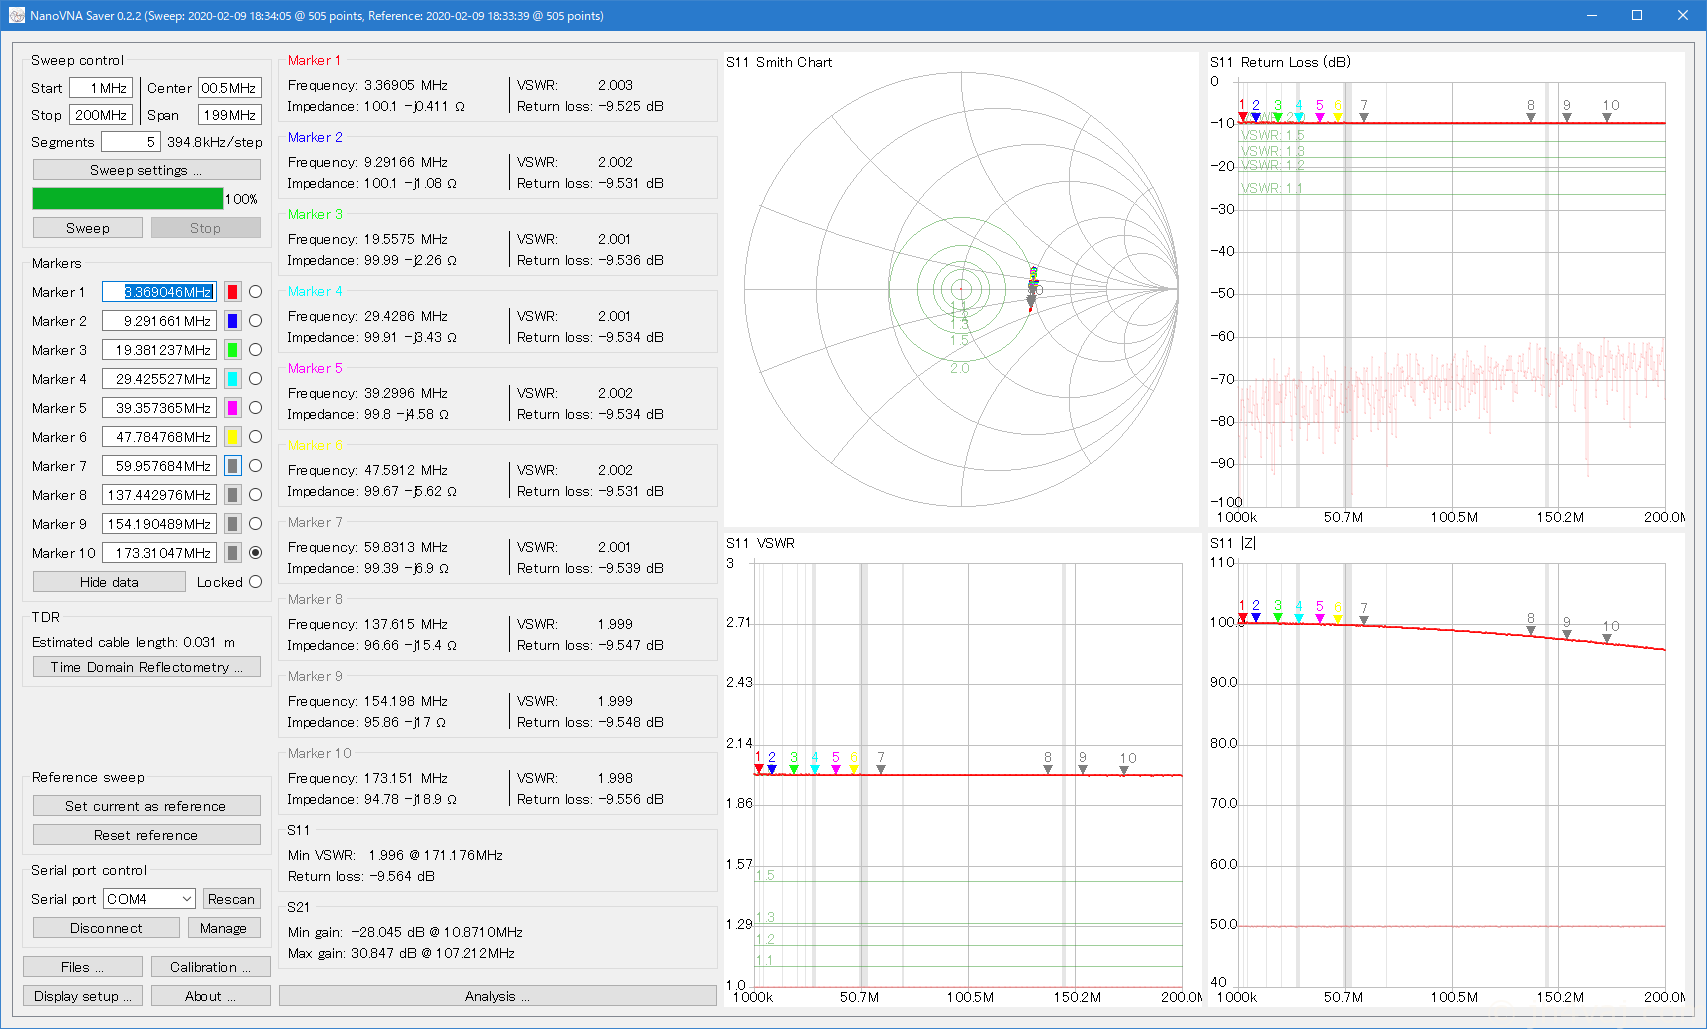Click the Marker 10 frequency field
The width and height of the screenshot is (1707, 1029).
pos(159,553)
